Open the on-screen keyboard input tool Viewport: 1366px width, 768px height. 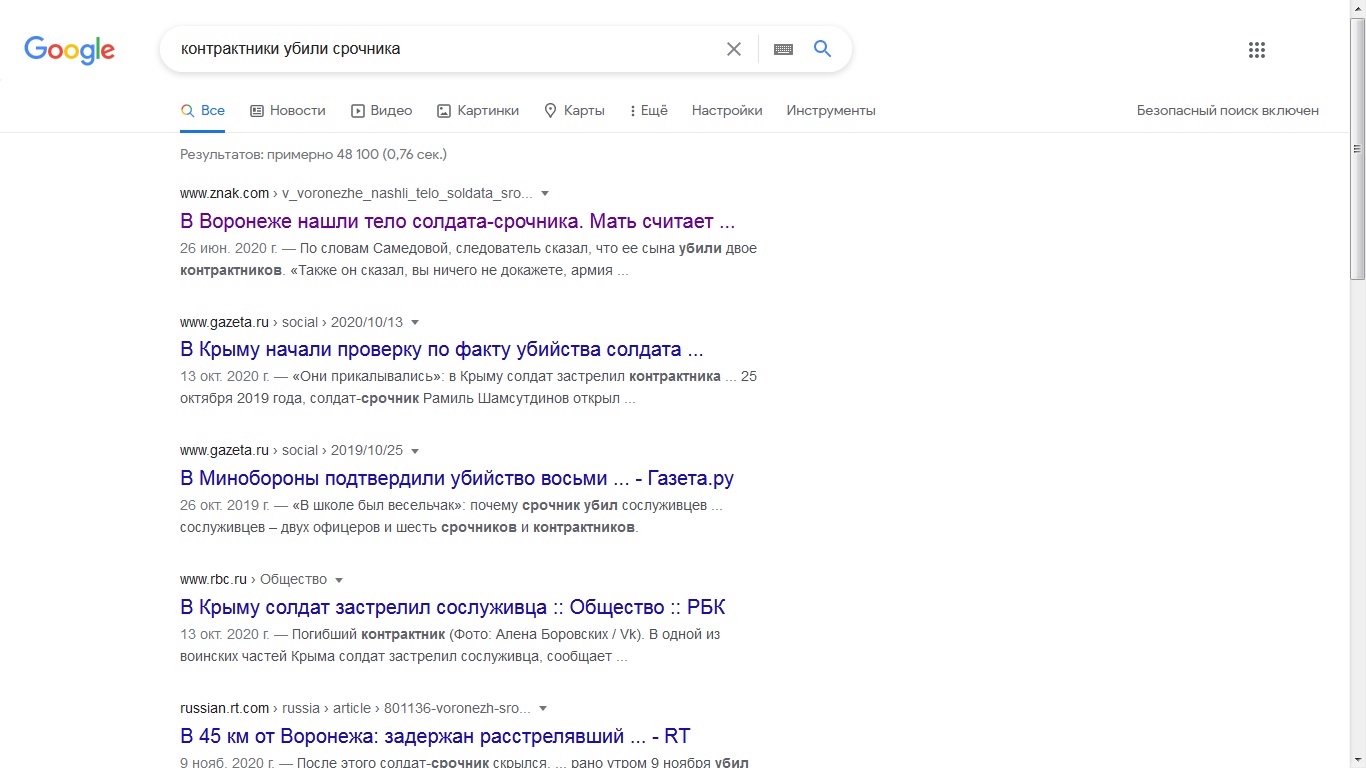coord(783,49)
